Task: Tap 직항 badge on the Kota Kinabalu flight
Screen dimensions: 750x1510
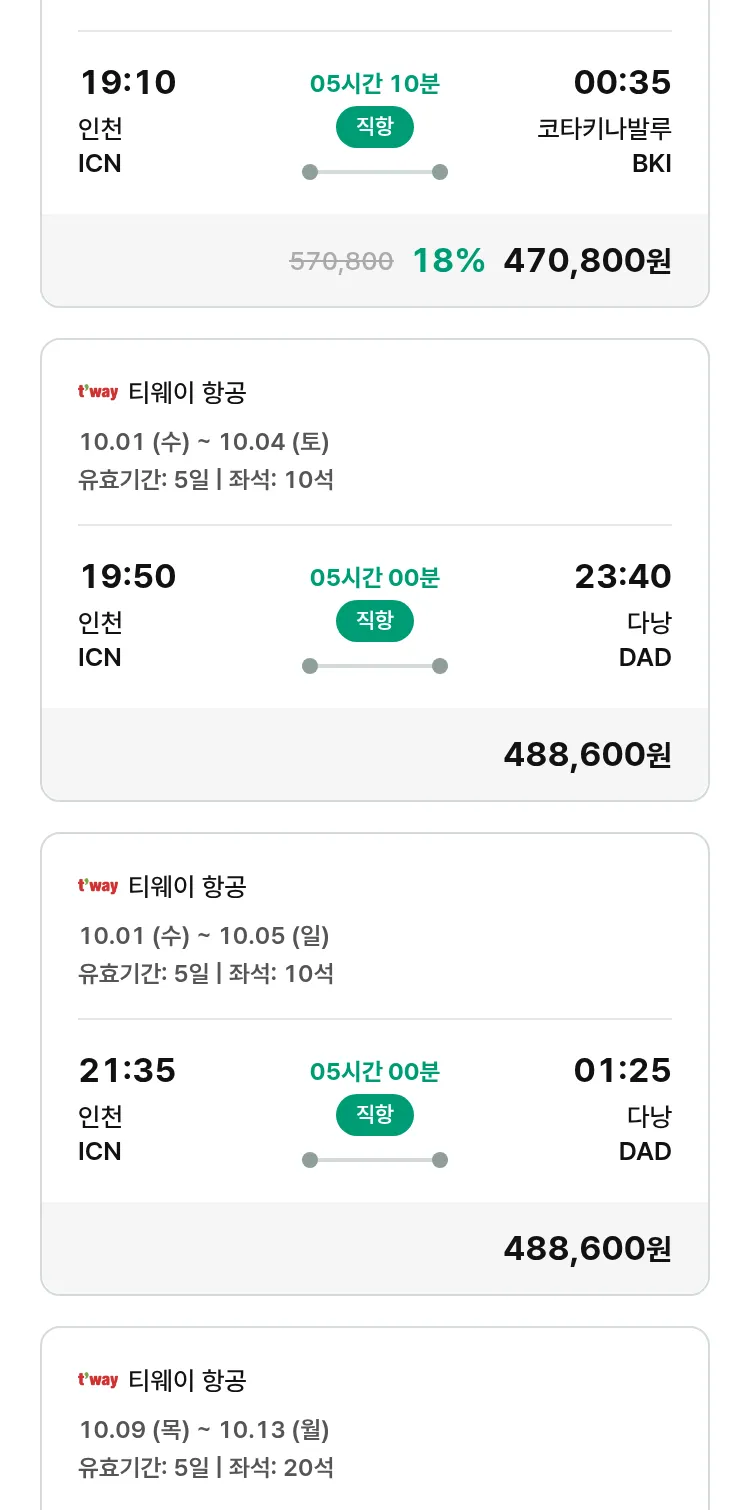Action: (x=374, y=127)
